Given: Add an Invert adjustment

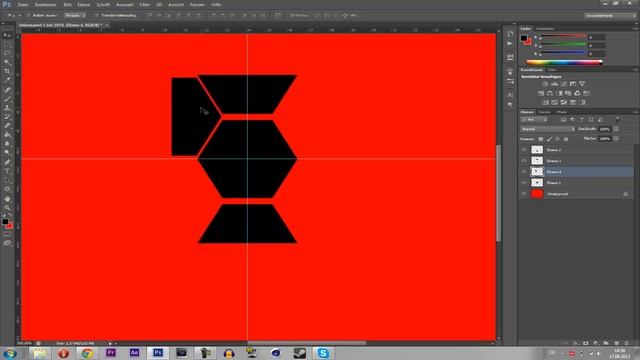Looking at the screenshot, I should point(545,102).
